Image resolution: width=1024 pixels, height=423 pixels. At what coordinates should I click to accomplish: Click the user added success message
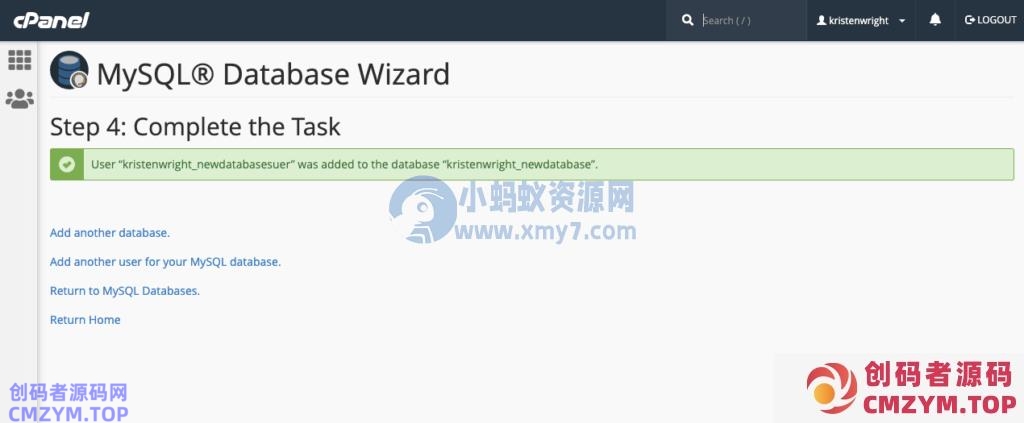click(x=344, y=164)
